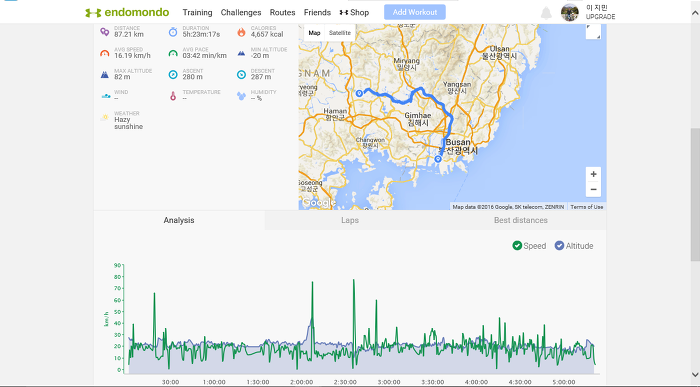Click the route end marker near Busan
Screen dimensions: 700x387
point(438,159)
